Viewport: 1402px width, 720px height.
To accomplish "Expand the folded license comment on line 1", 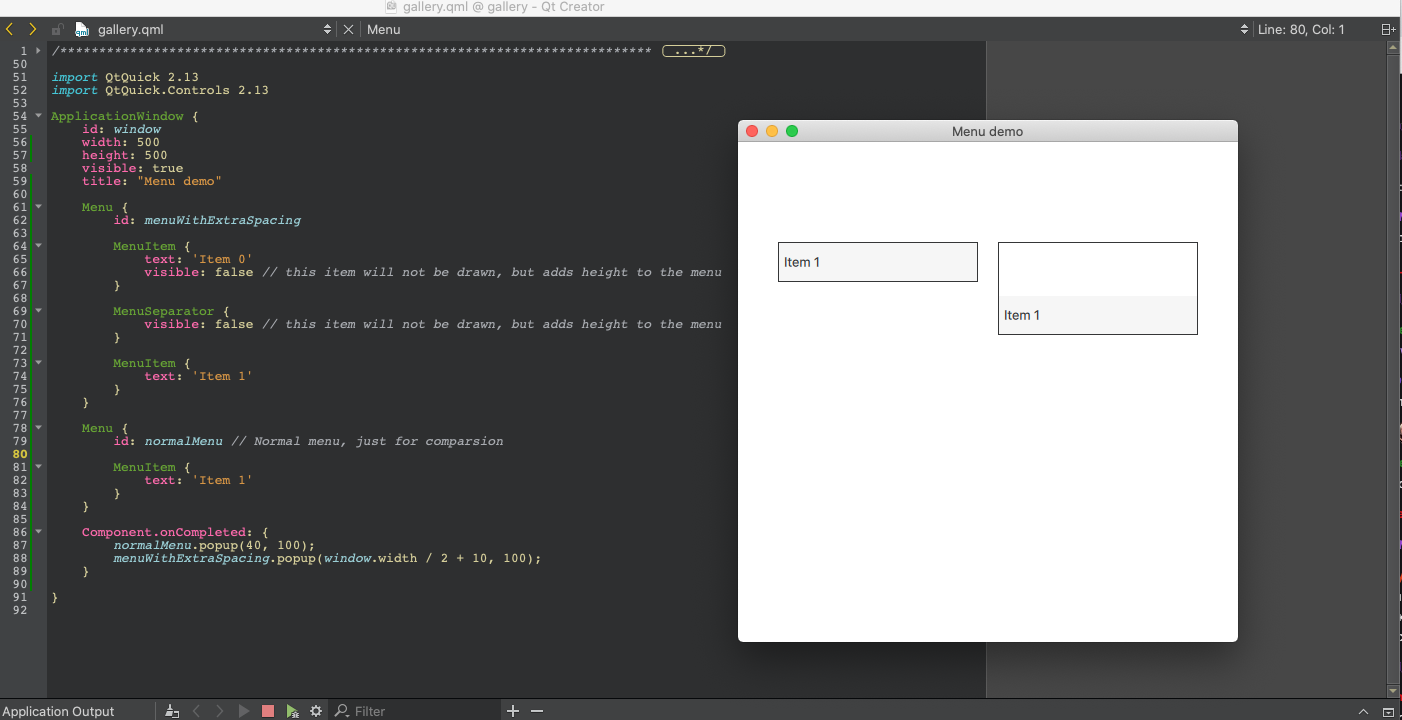I will pyautogui.click(x=39, y=50).
